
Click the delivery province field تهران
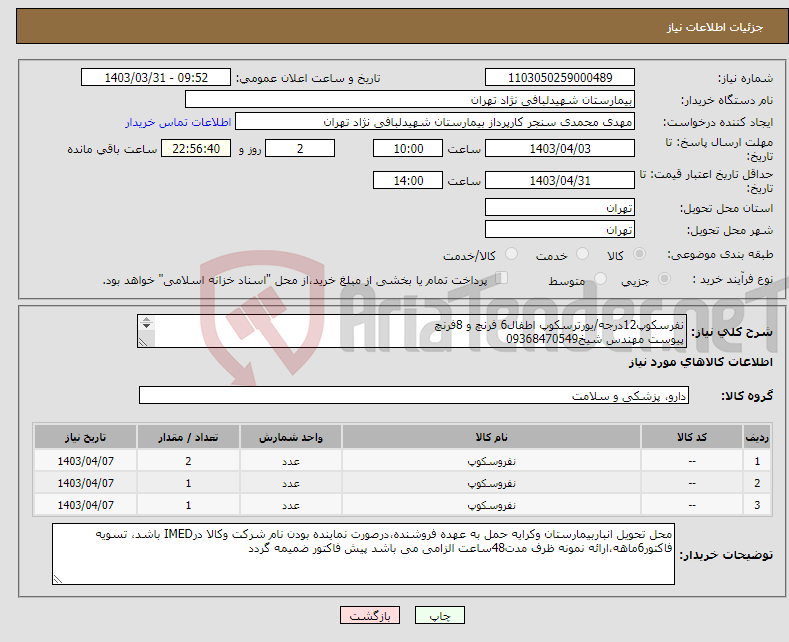click(560, 207)
